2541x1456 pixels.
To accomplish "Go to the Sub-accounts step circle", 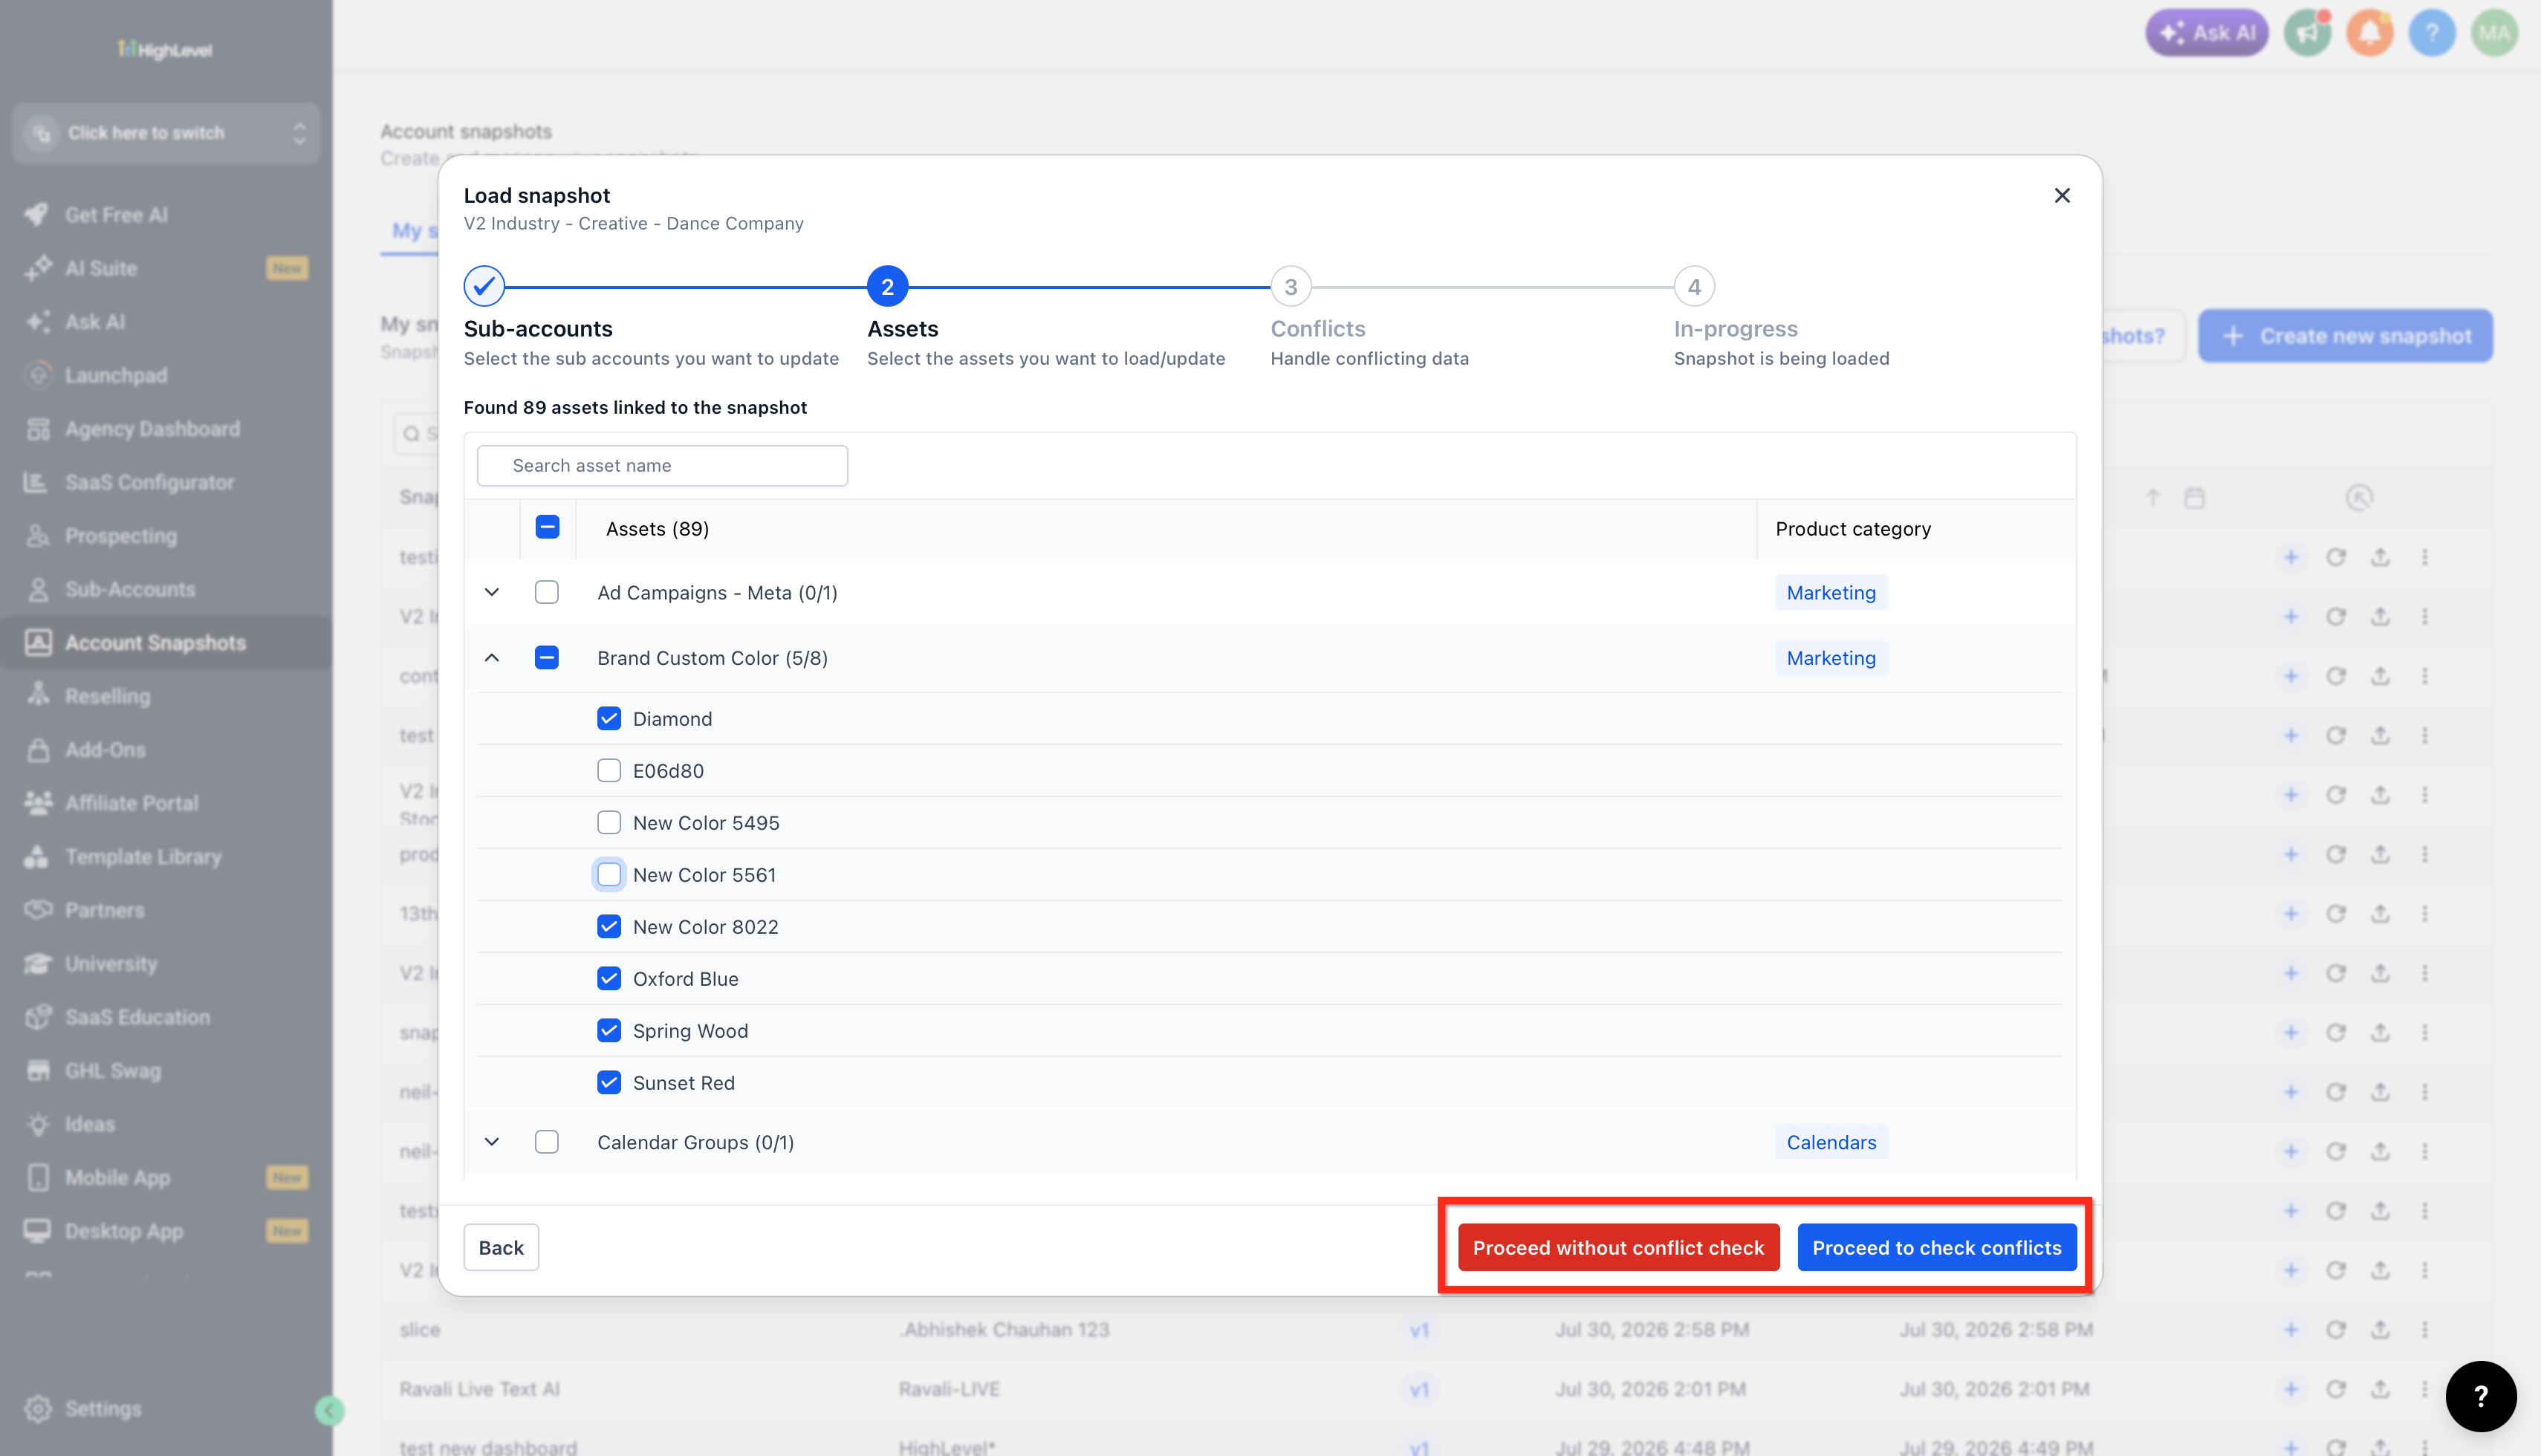I will [484, 287].
